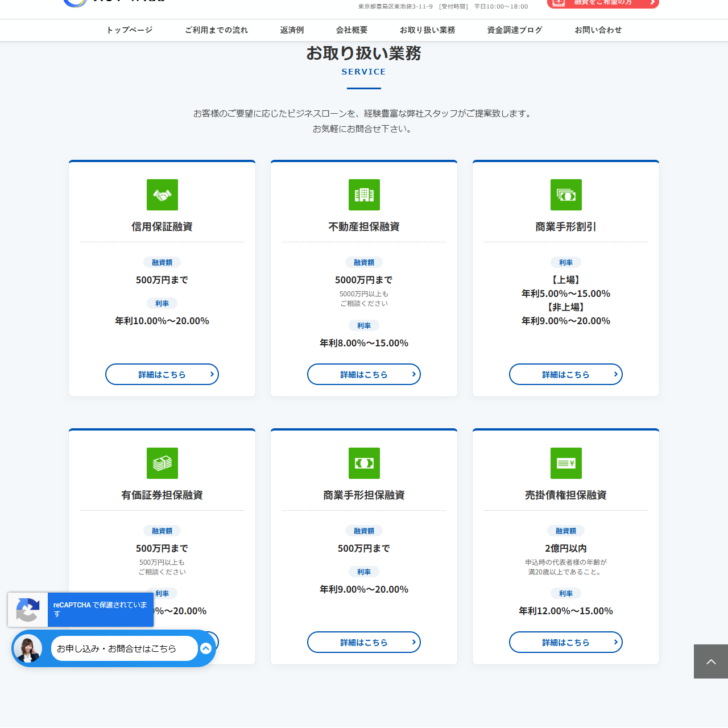
Task: Open the お取り扱い業務 menu item
Action: pyautogui.click(x=427, y=30)
